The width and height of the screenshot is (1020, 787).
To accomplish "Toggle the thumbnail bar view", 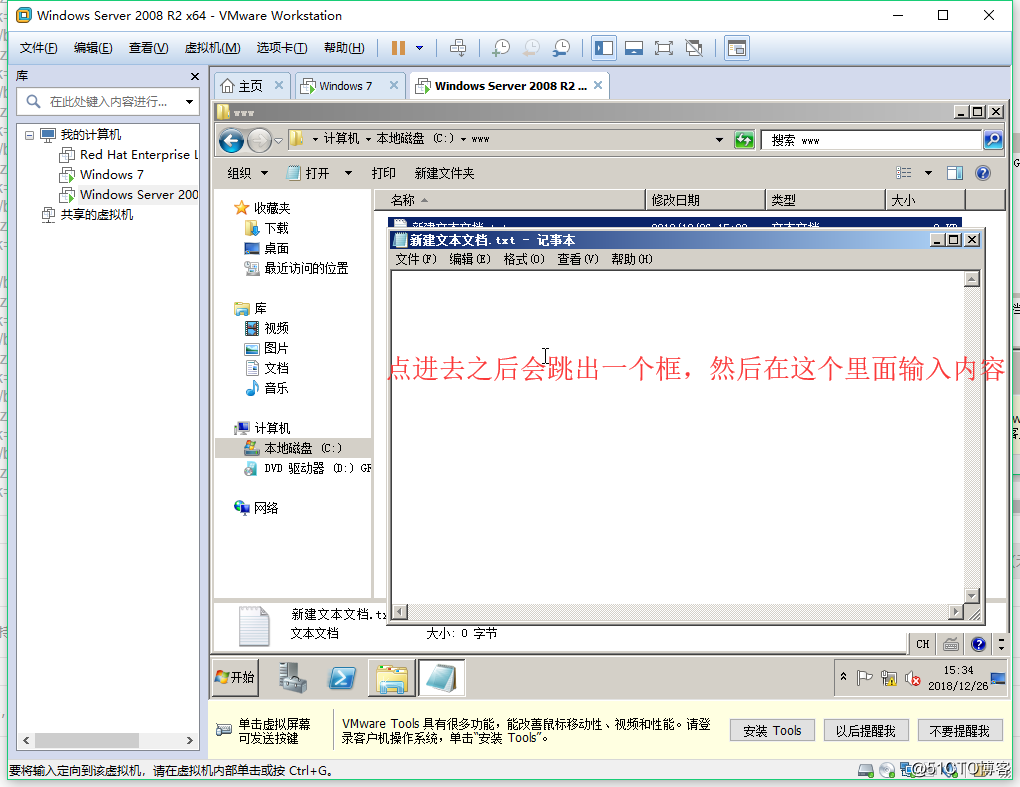I will (x=634, y=47).
